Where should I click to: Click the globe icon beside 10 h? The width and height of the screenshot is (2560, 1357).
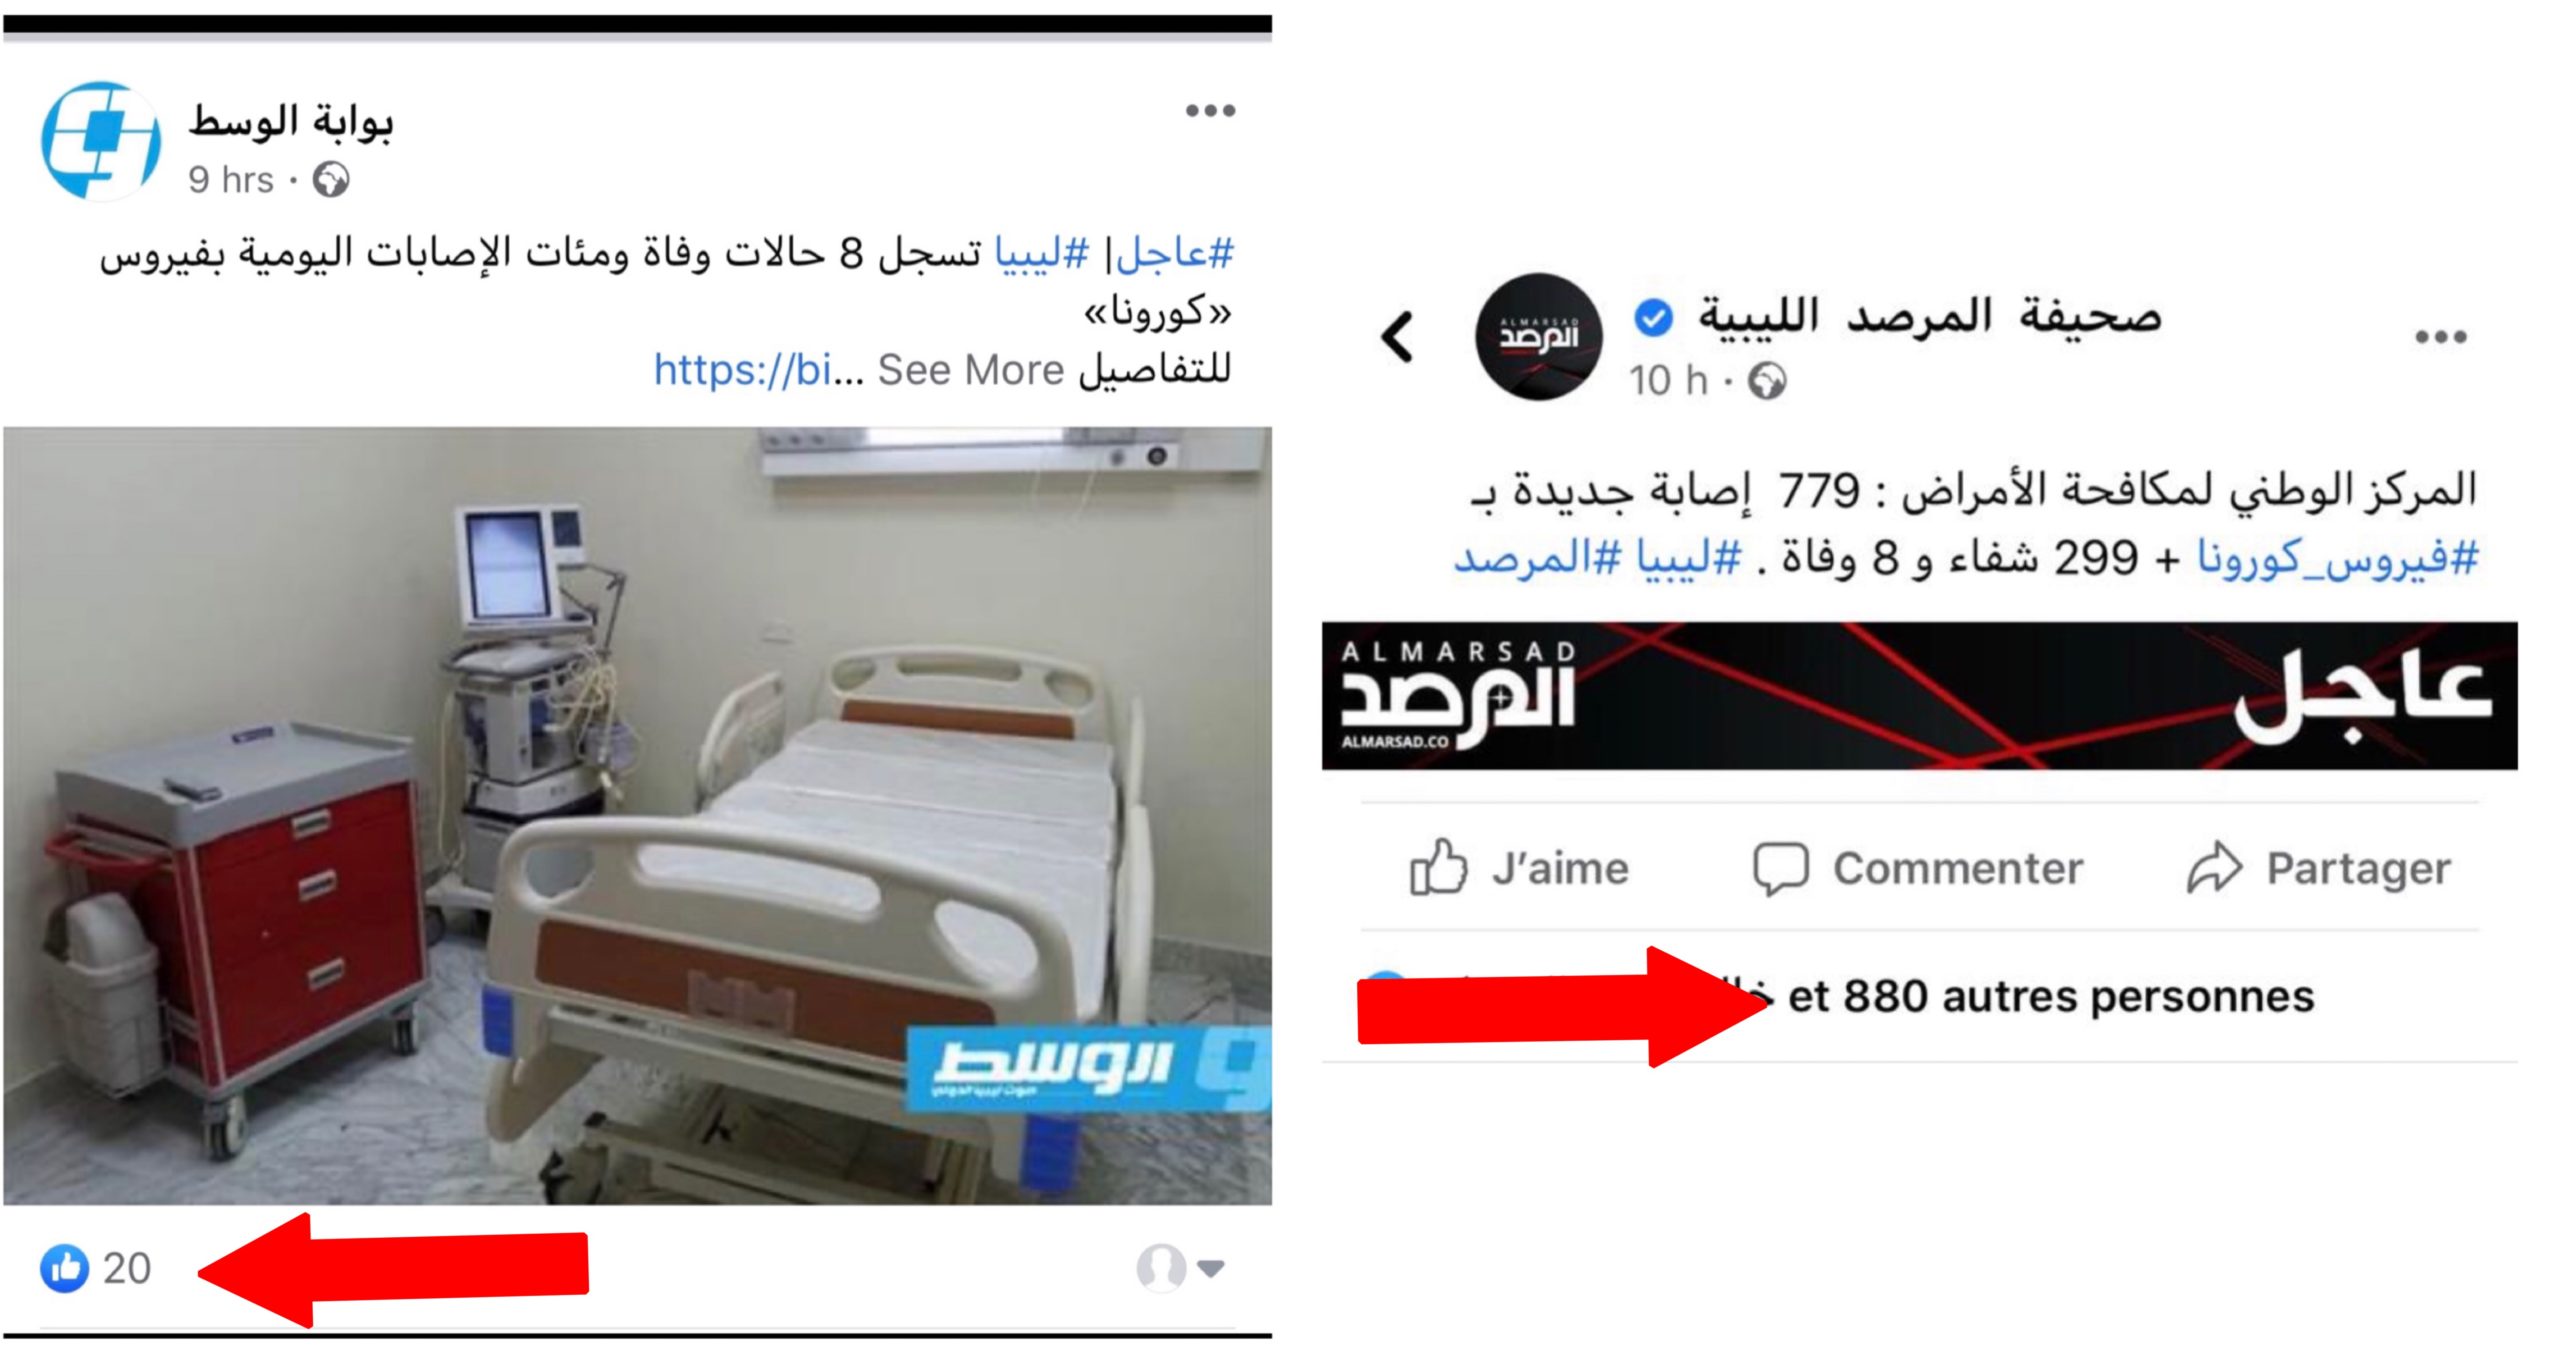[1767, 381]
